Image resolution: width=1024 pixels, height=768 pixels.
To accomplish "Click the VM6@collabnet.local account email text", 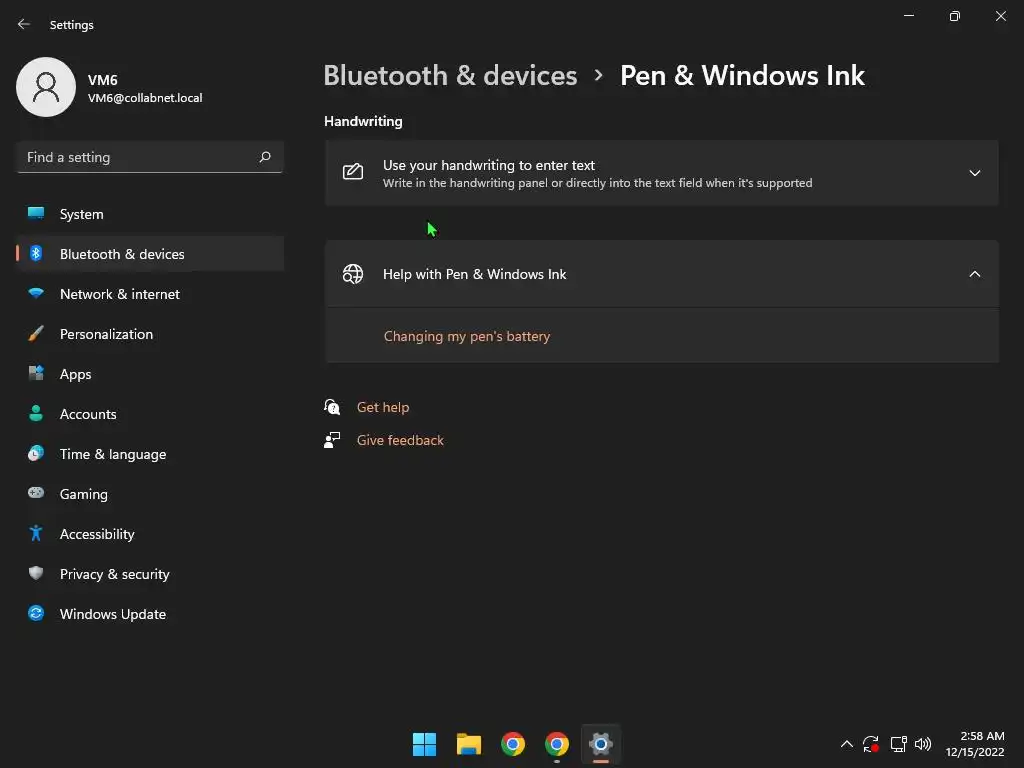I will [145, 98].
